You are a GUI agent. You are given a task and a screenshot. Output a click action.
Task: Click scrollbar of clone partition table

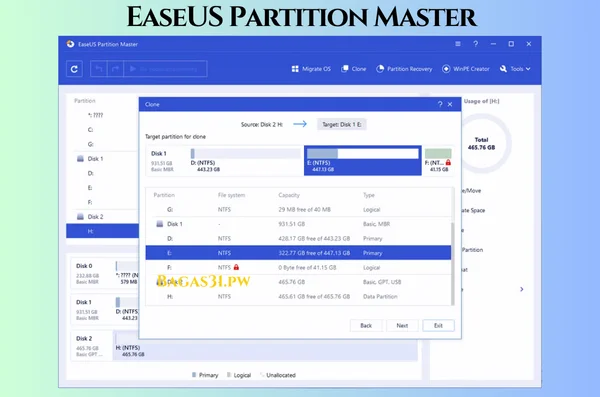(x=453, y=264)
